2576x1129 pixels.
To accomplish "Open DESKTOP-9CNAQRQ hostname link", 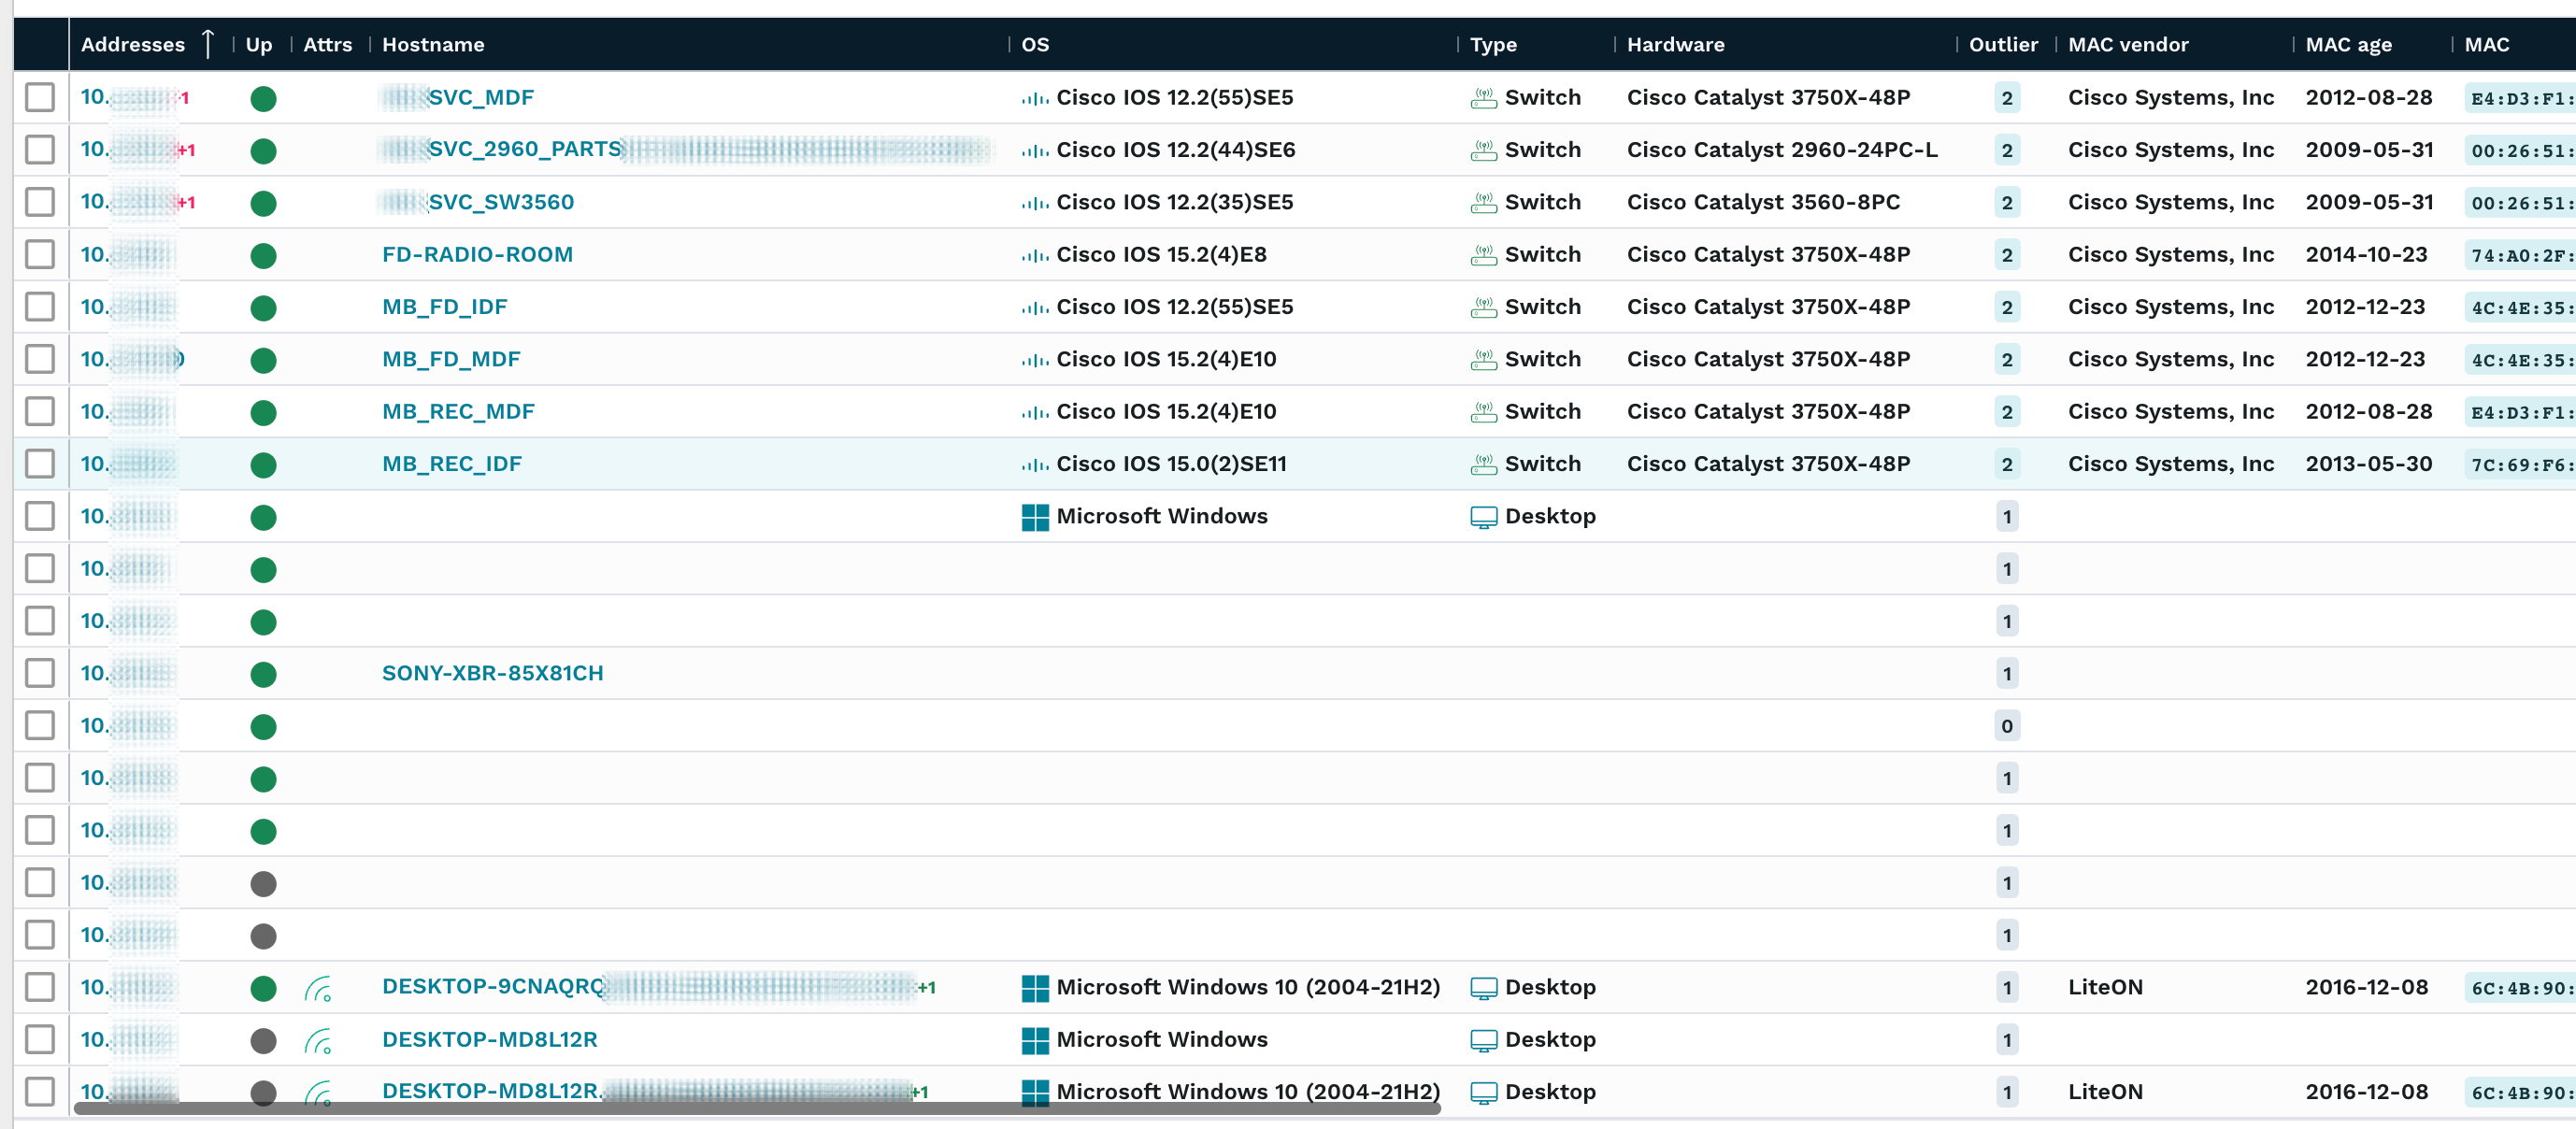I will [494, 987].
